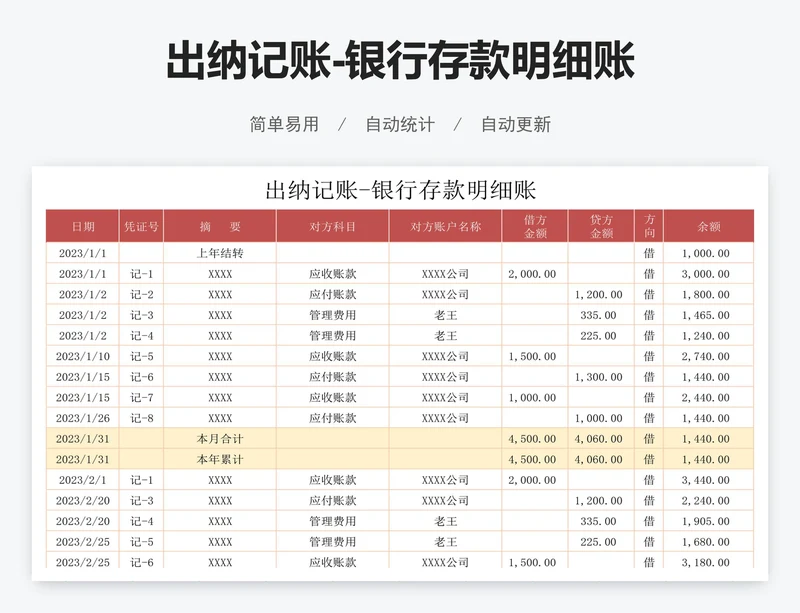The image size is (800, 613).
Task: Select balance cell 1,905.00
Action: (709, 521)
